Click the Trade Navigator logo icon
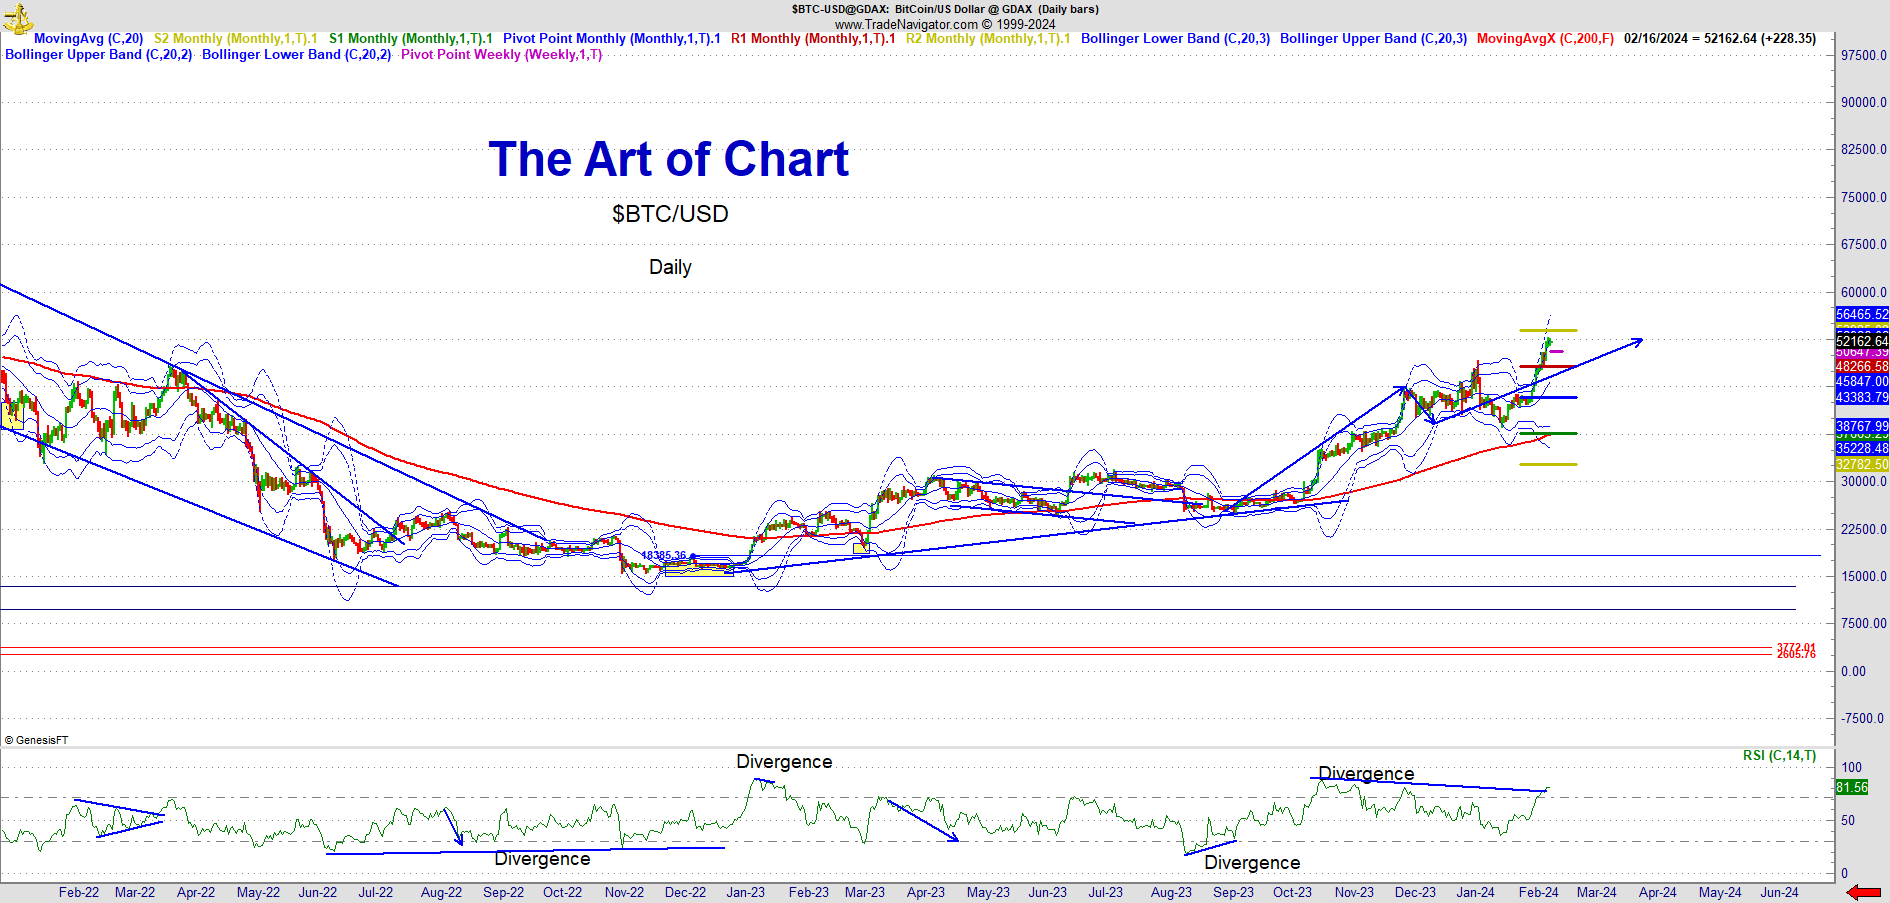The width and height of the screenshot is (1890, 903). 17,17
